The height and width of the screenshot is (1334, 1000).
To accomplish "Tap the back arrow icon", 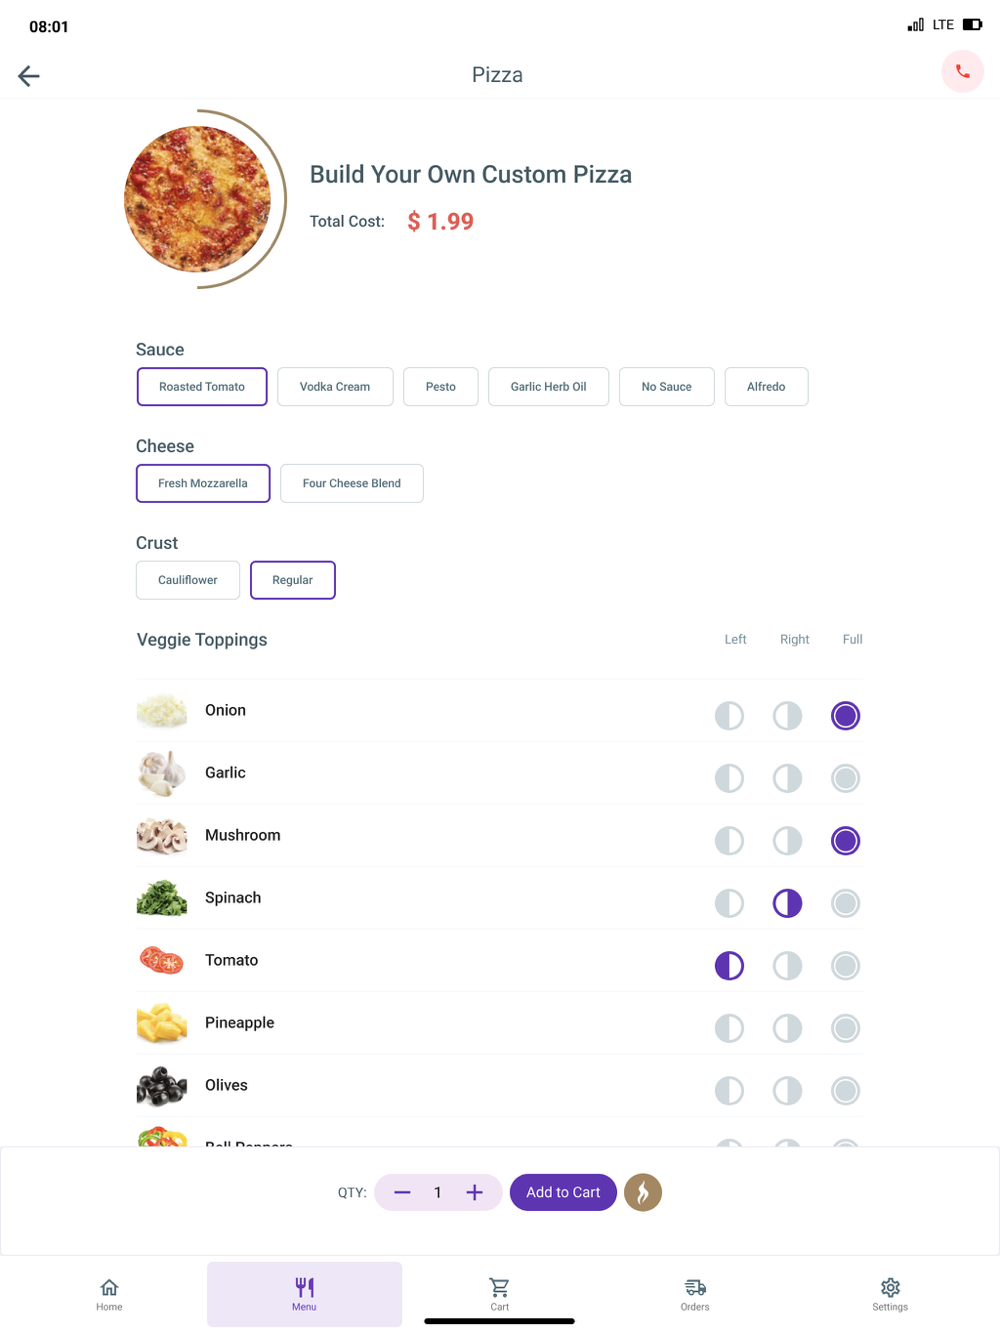I will tap(29, 76).
